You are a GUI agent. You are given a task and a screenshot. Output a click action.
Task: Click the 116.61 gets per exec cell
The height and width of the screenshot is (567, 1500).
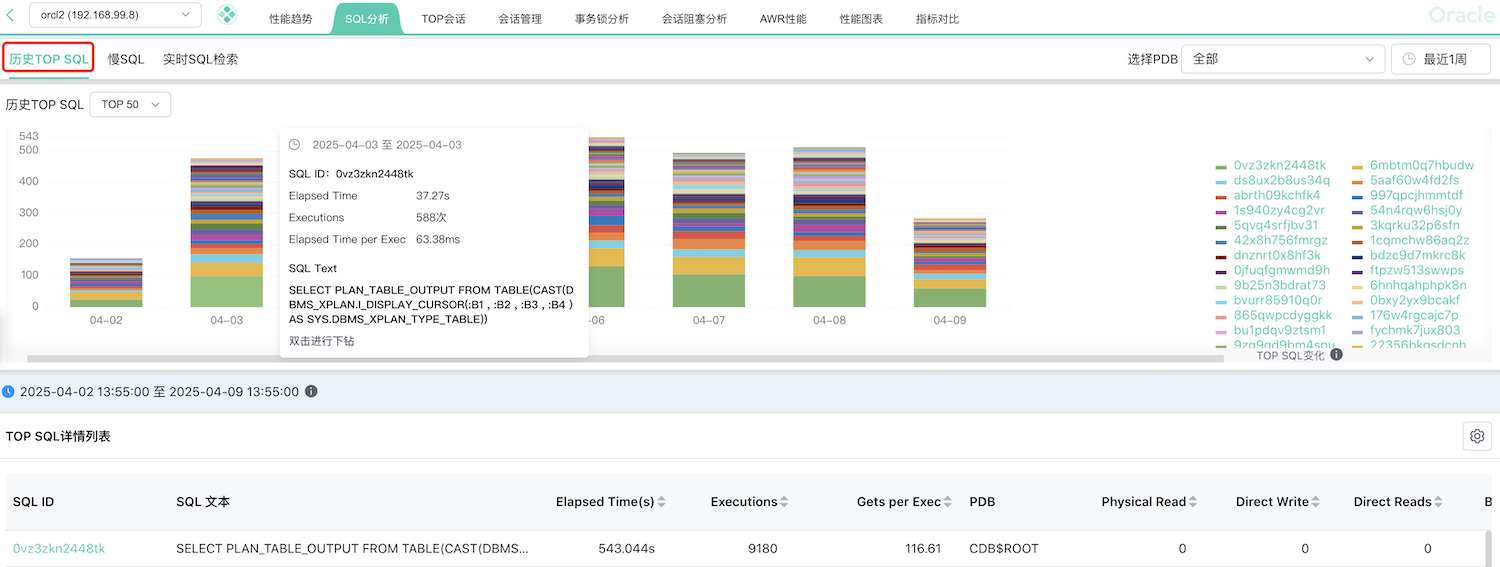[x=921, y=548]
